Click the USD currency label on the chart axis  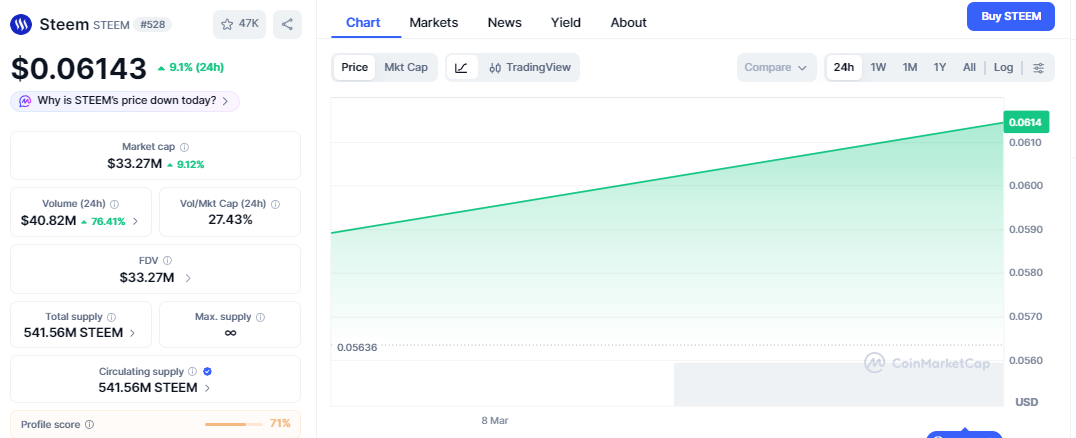[1025, 402]
